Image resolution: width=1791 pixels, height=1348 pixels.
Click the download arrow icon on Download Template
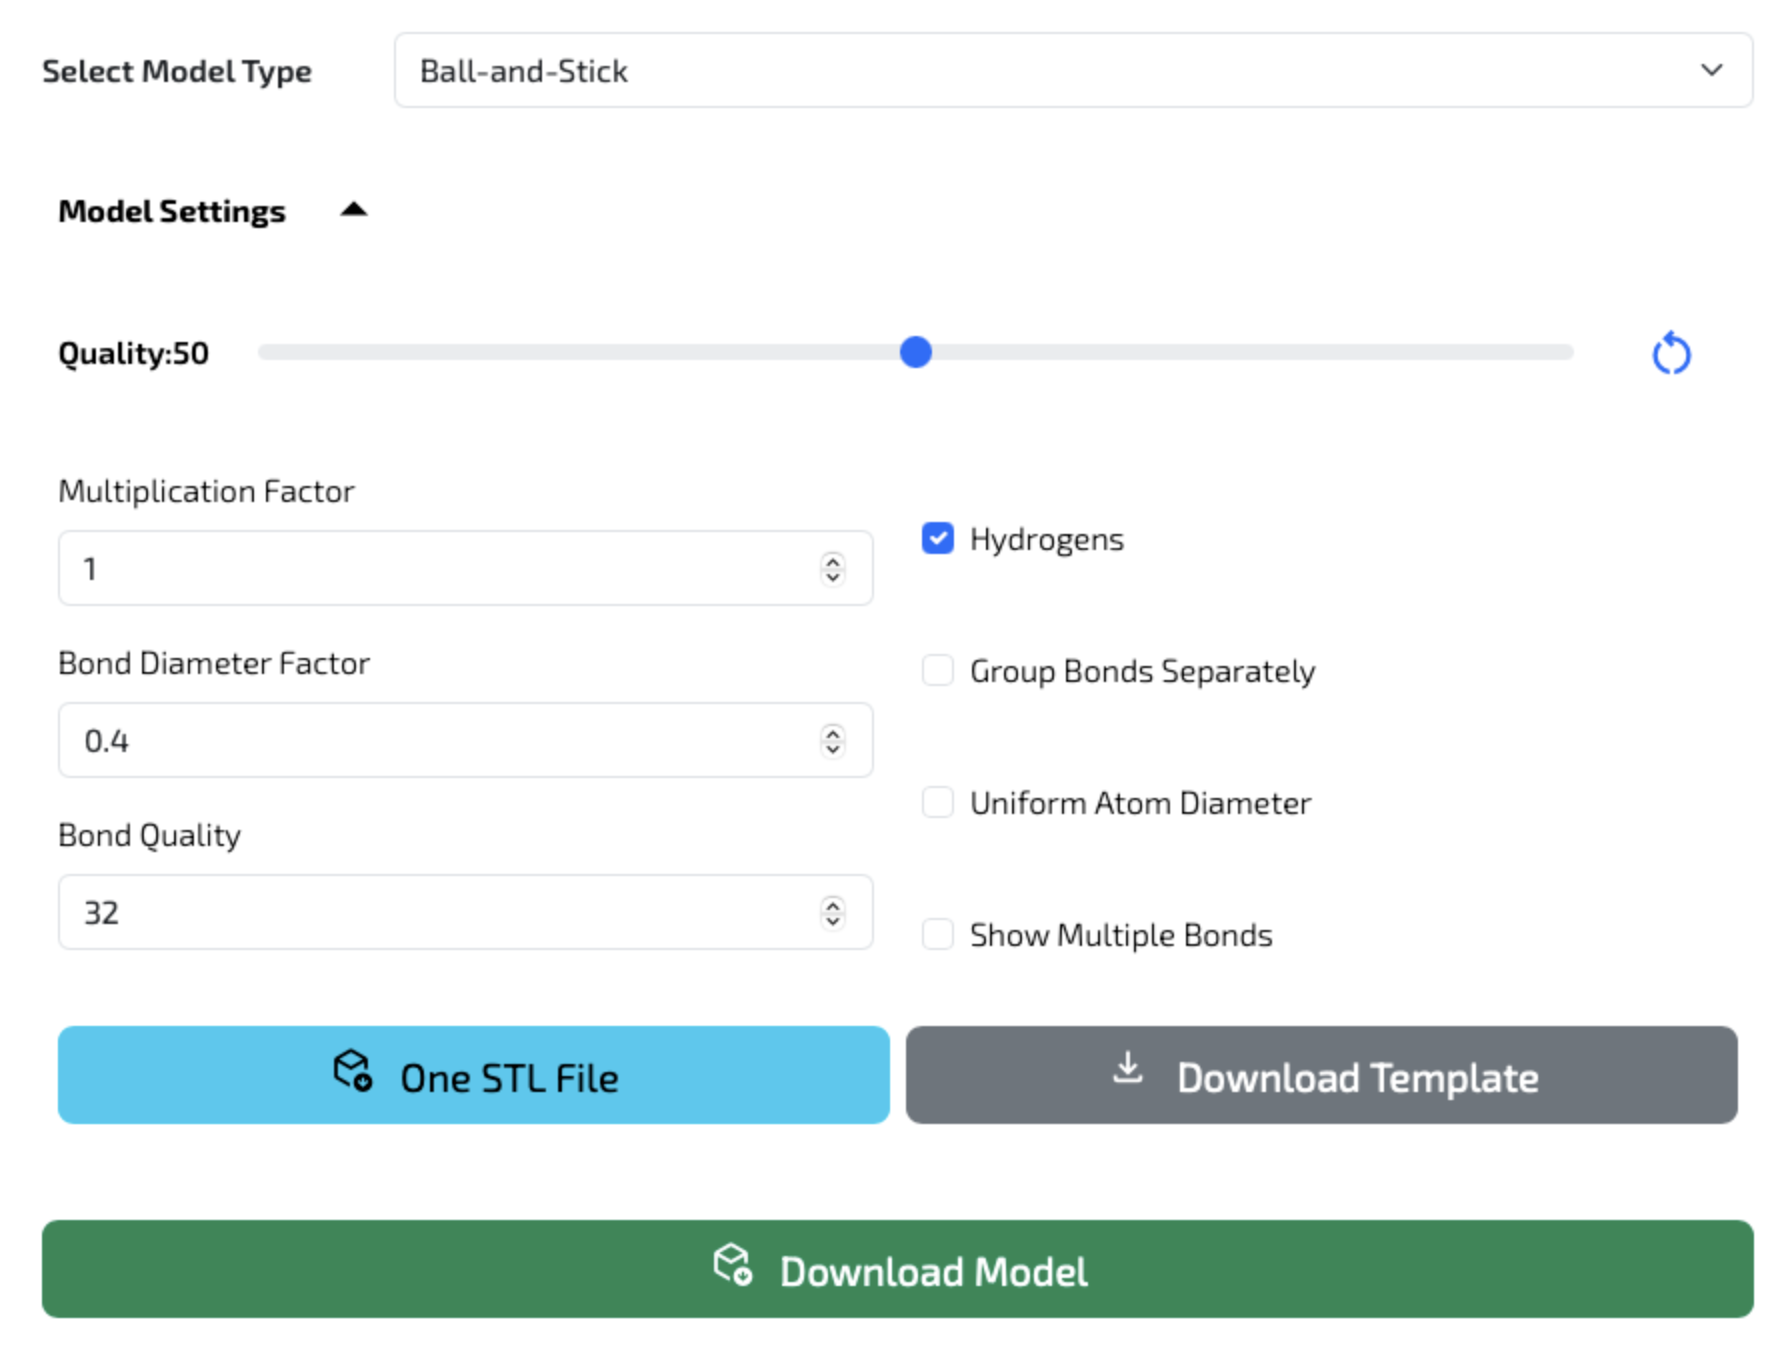point(1128,1068)
